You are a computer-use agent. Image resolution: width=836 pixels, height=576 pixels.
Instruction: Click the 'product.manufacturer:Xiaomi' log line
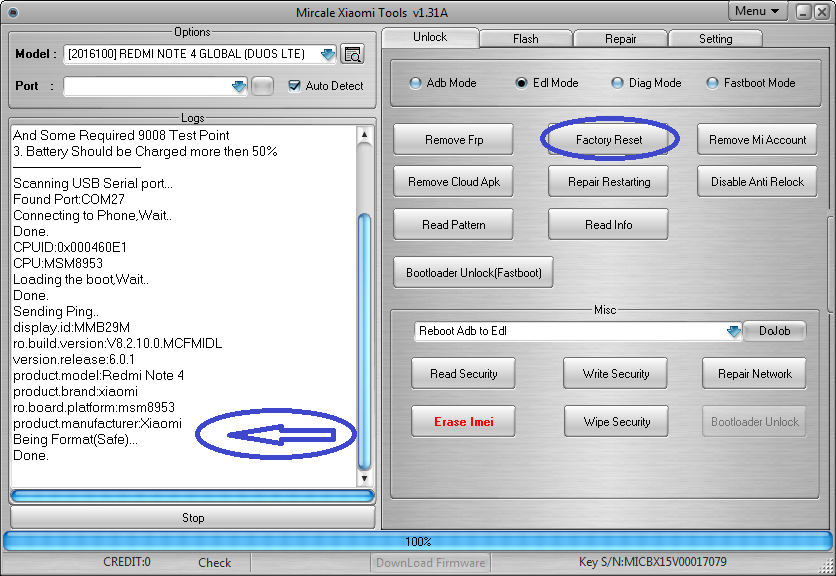click(98, 423)
